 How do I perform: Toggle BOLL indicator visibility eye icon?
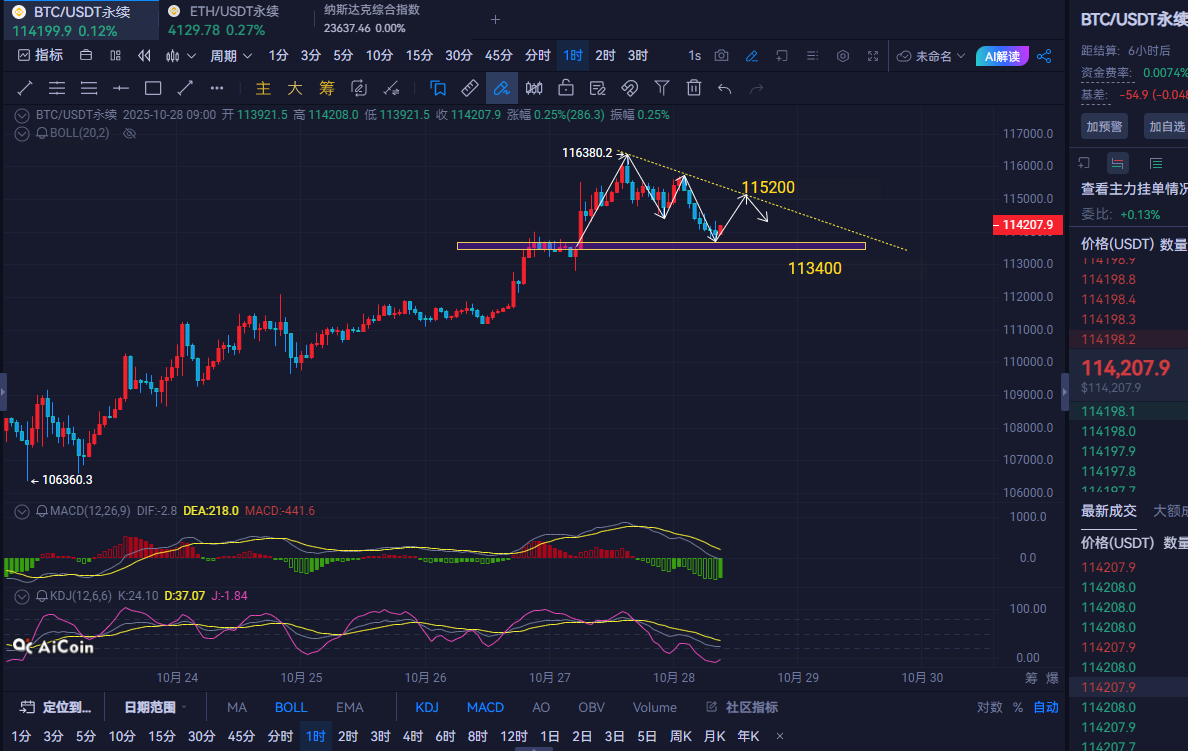click(129, 133)
